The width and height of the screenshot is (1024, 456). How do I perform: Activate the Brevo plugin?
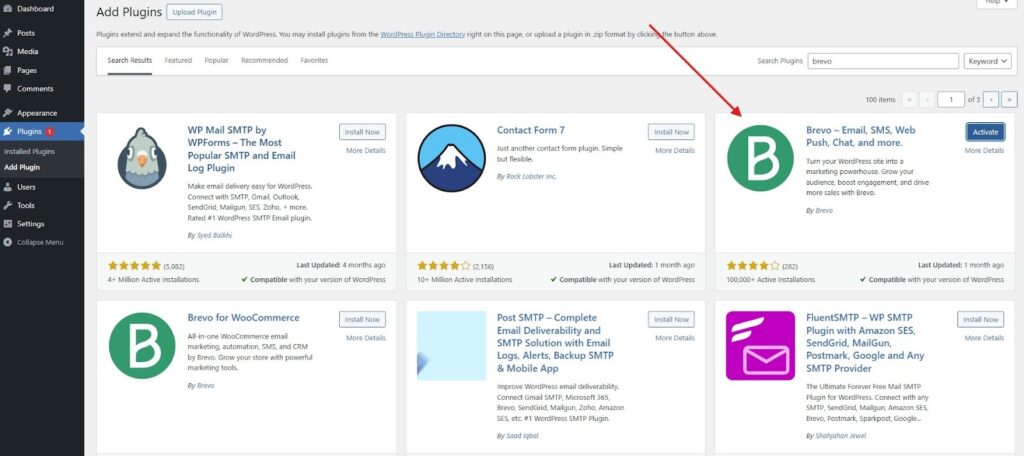click(x=985, y=132)
